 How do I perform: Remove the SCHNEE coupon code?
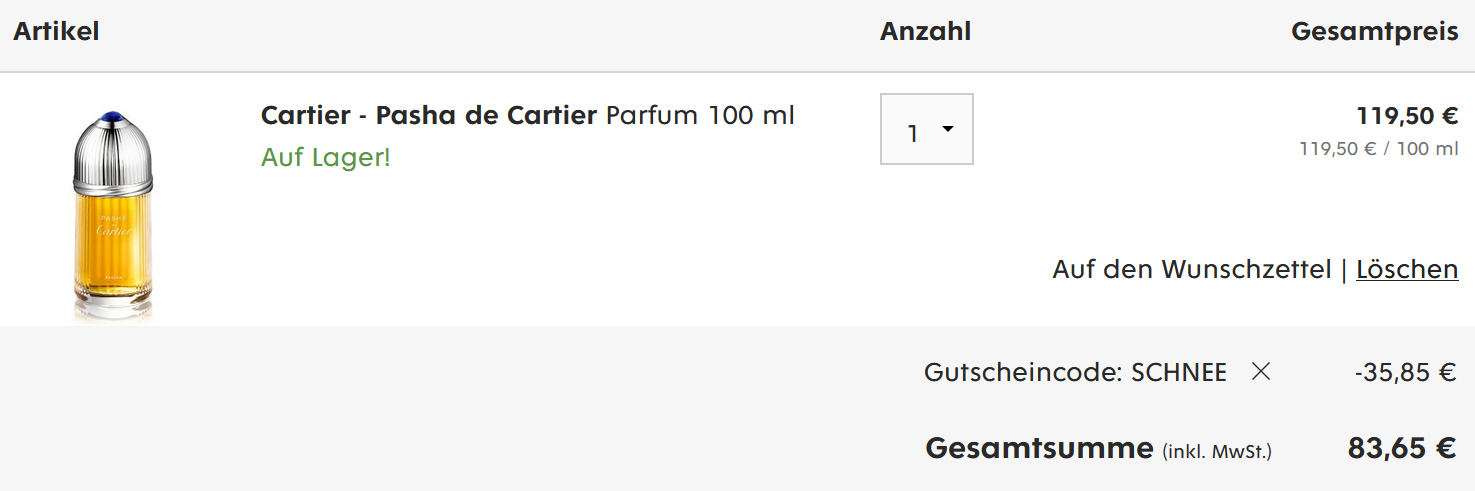click(1261, 372)
